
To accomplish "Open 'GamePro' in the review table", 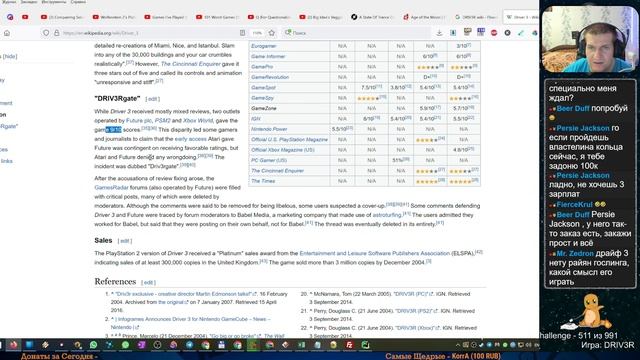I will pyautogui.click(x=262, y=67).
